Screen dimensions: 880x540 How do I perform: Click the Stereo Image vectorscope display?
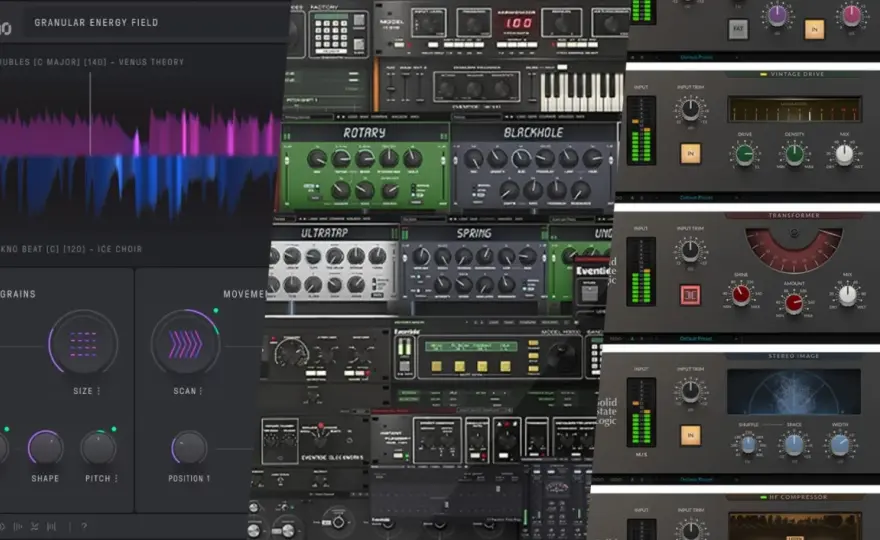coord(794,391)
